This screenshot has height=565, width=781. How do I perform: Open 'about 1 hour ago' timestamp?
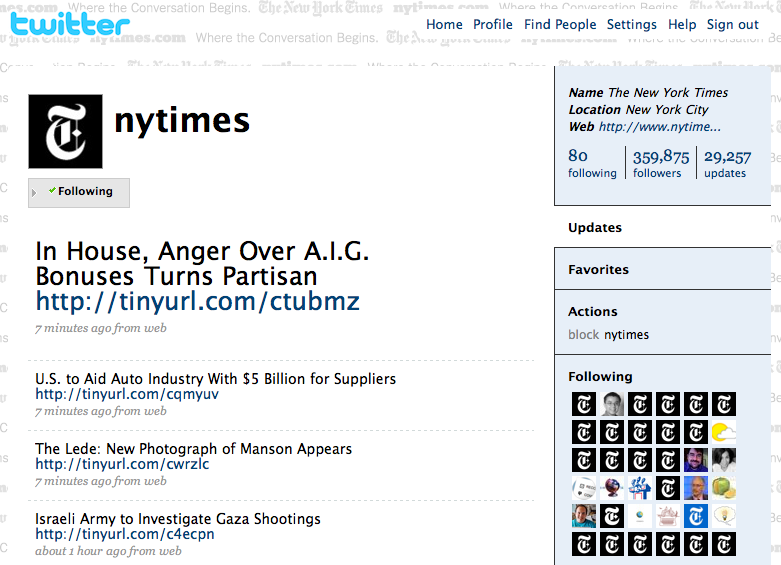(108, 551)
